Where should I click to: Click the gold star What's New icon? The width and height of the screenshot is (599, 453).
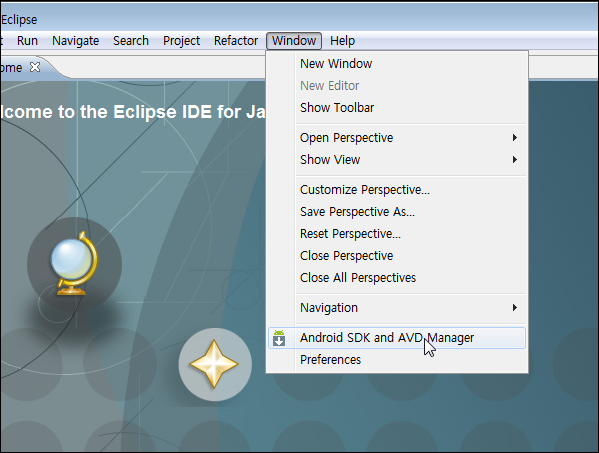point(215,364)
